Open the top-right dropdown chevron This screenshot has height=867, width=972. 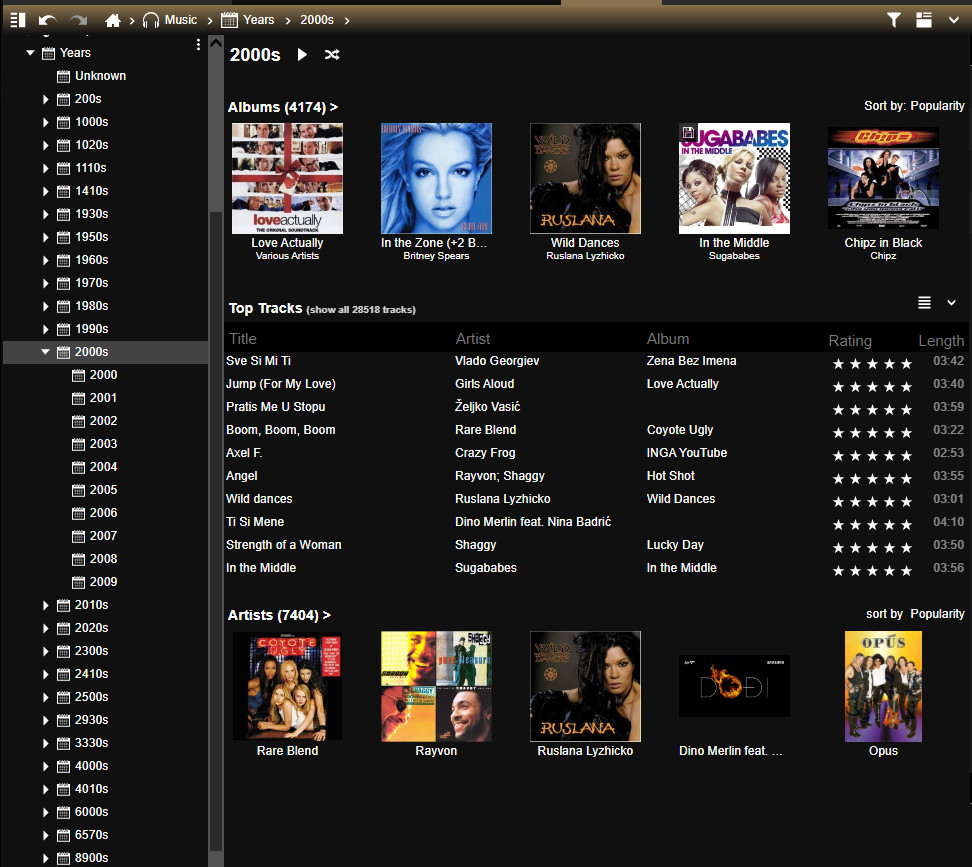click(953, 20)
